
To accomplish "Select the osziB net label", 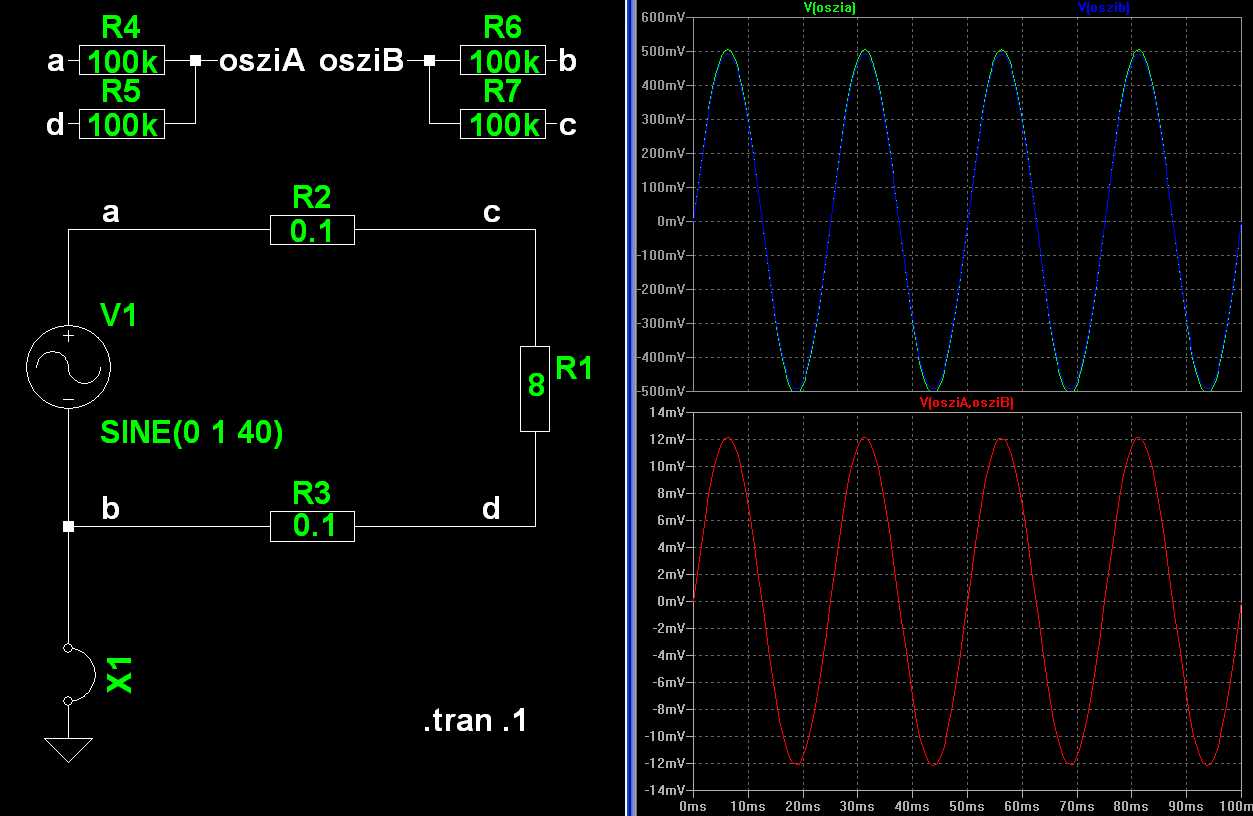I will click(x=361, y=62).
